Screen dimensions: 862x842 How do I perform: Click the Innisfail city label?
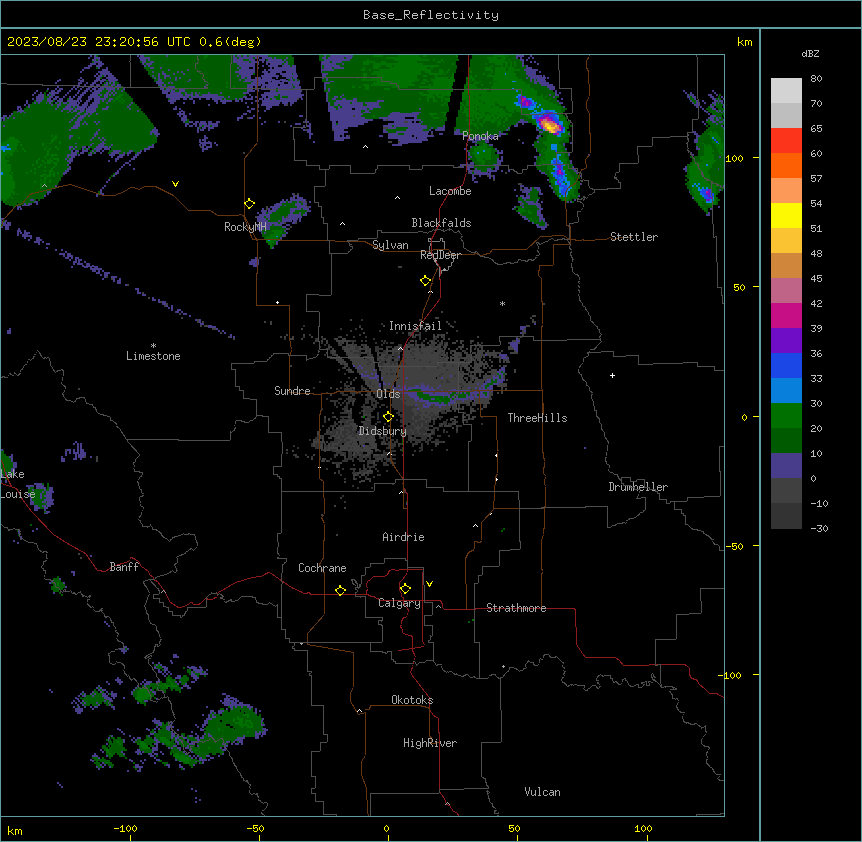coord(415,326)
